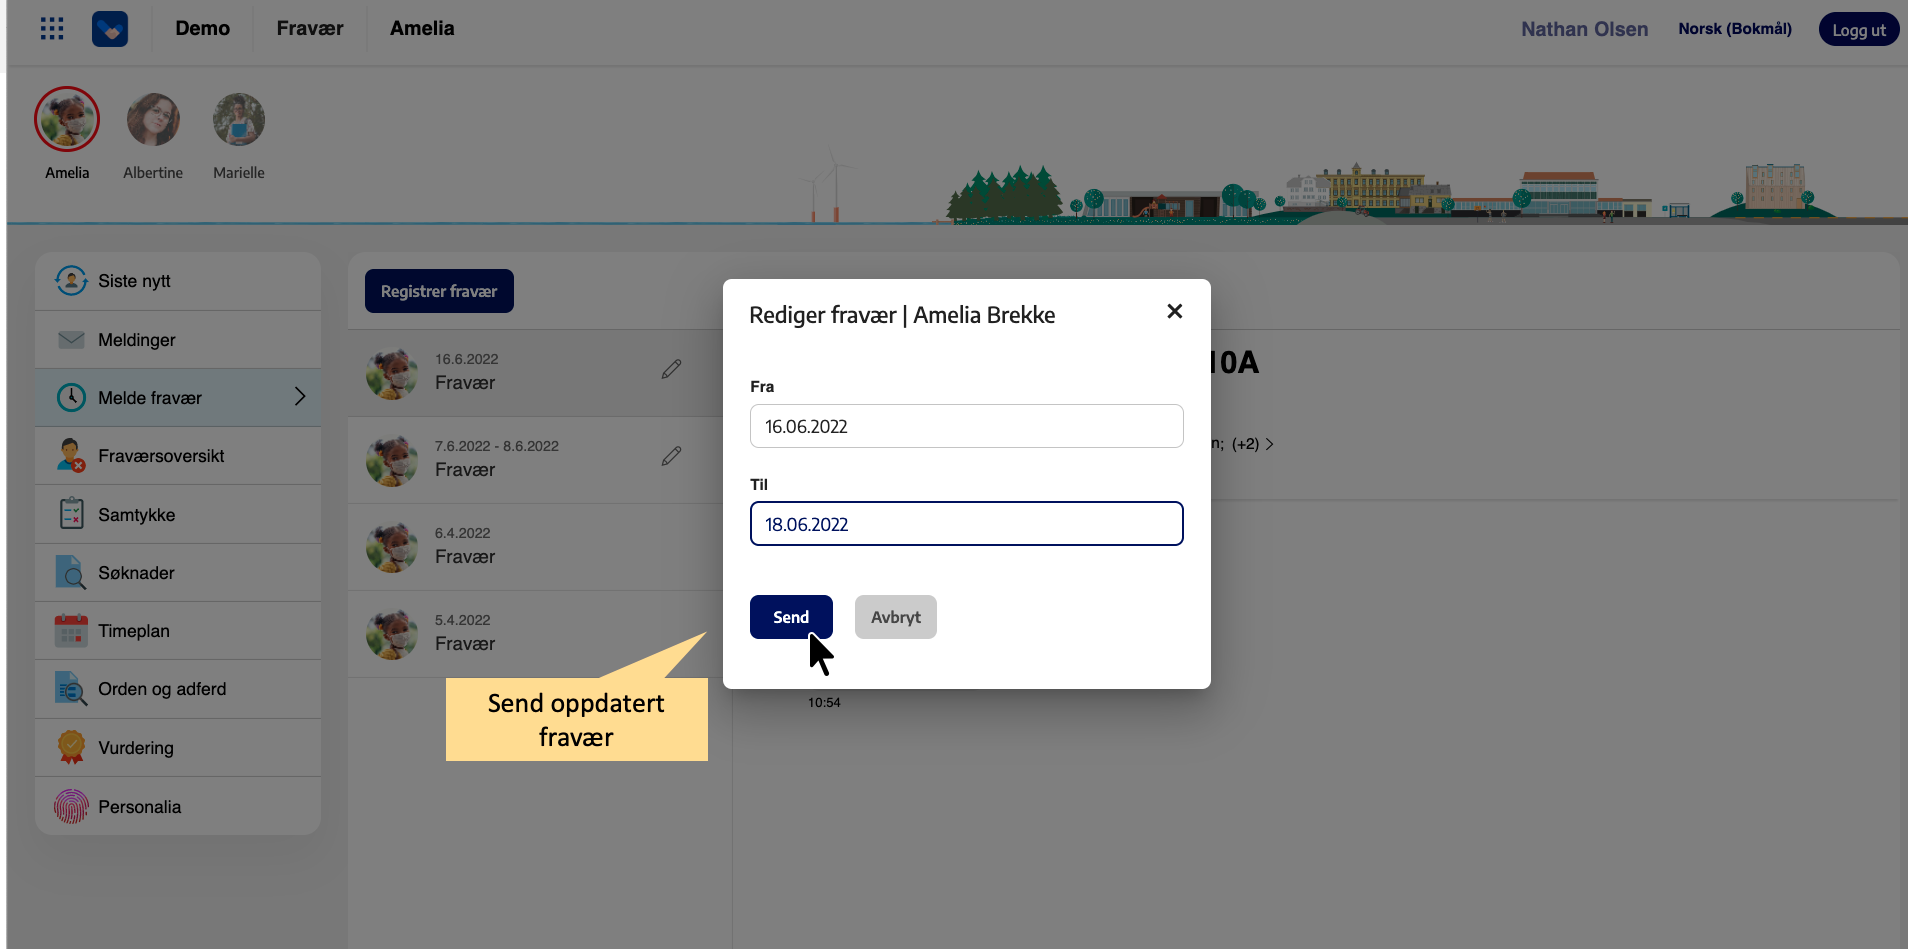This screenshot has height=949, width=1908.
Task: Select the Demo top menu item
Action: (202, 29)
